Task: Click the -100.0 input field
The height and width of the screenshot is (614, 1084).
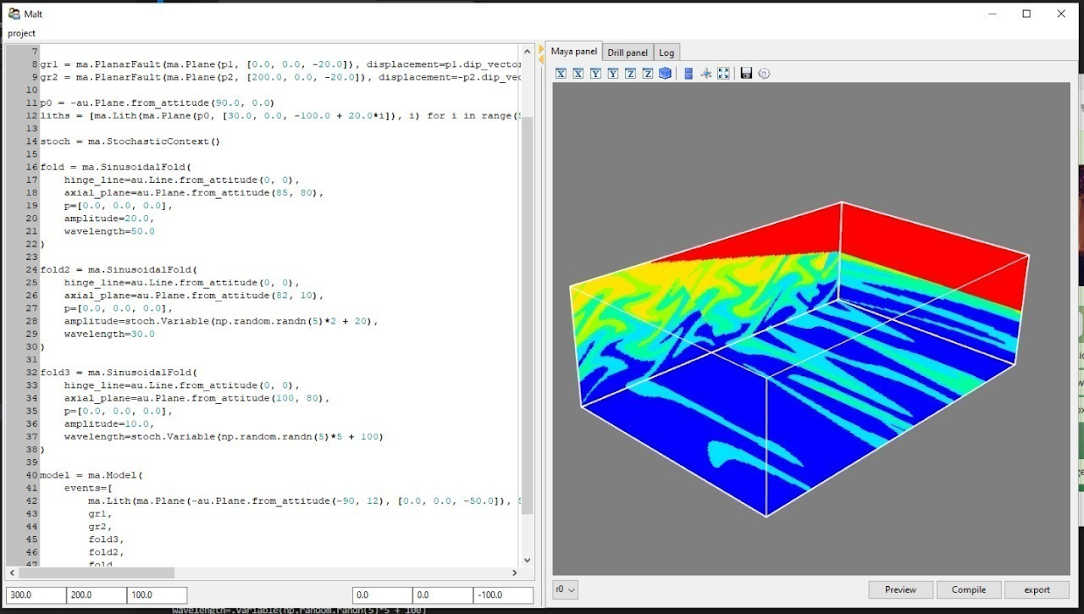Action: (x=503, y=595)
